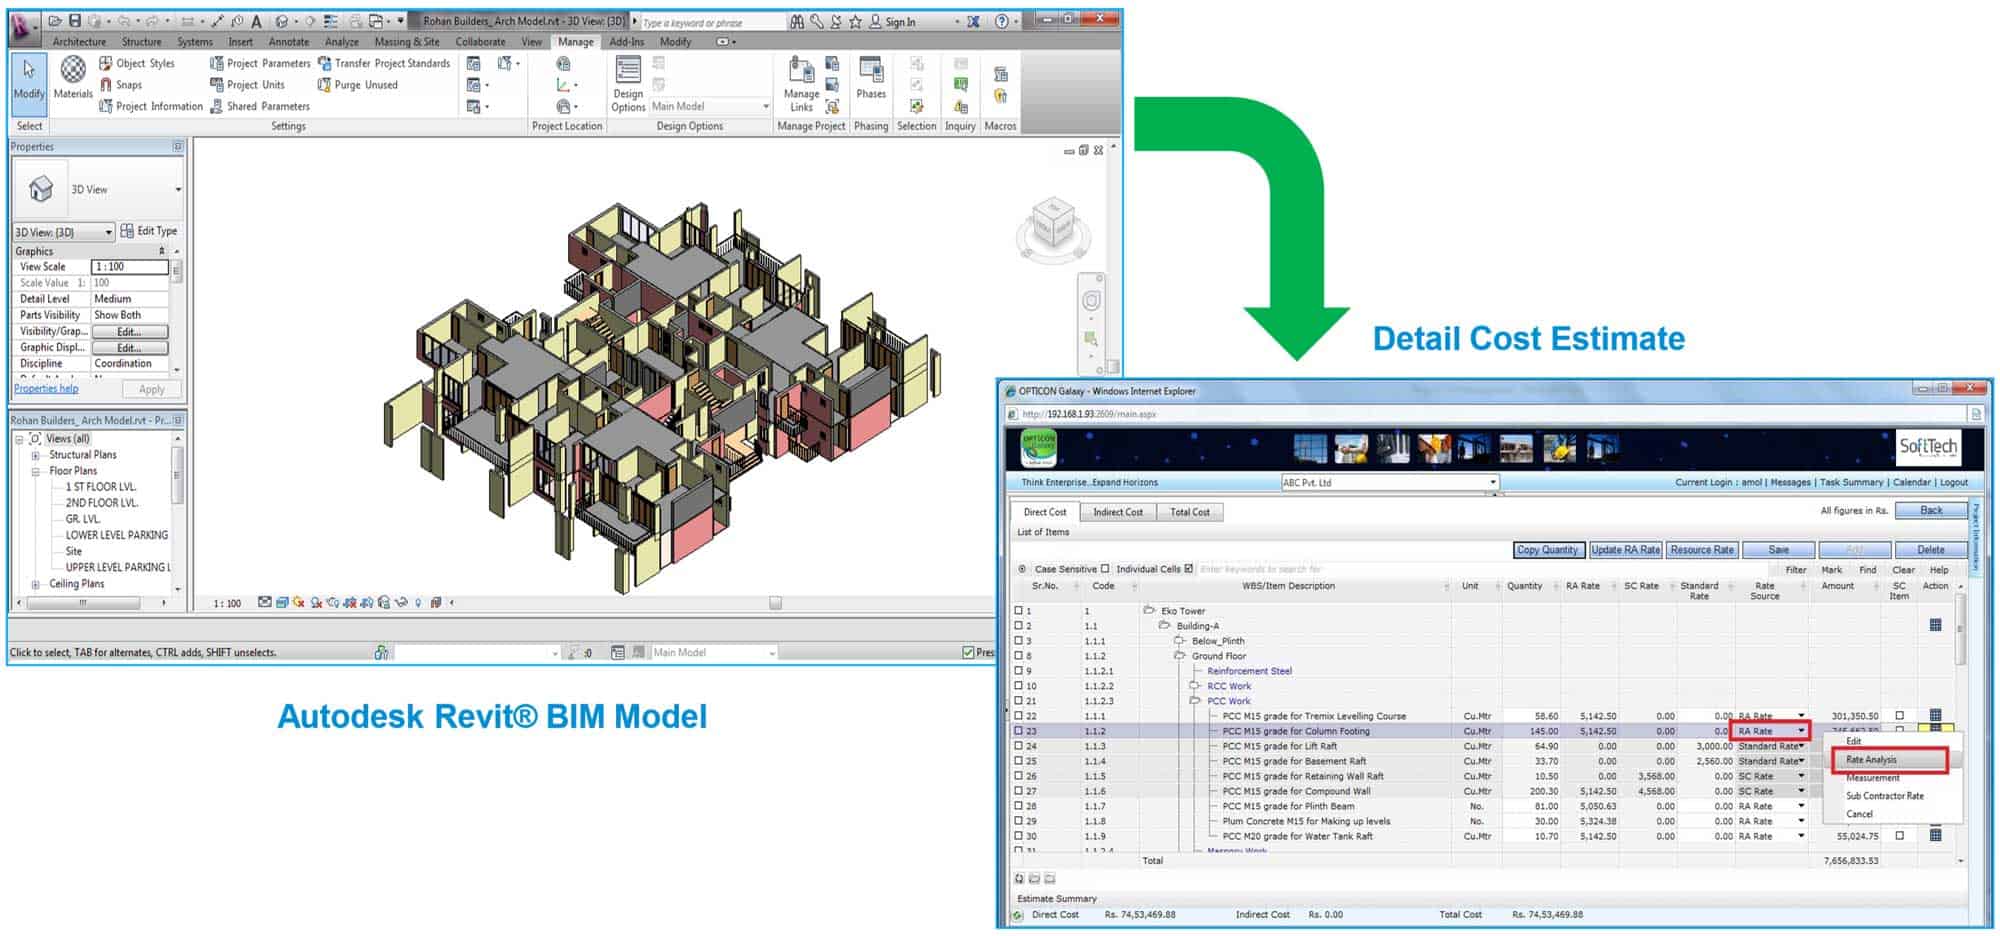Open the Materials dialog
Viewport: 2000px width, 936px height.
click(x=73, y=78)
